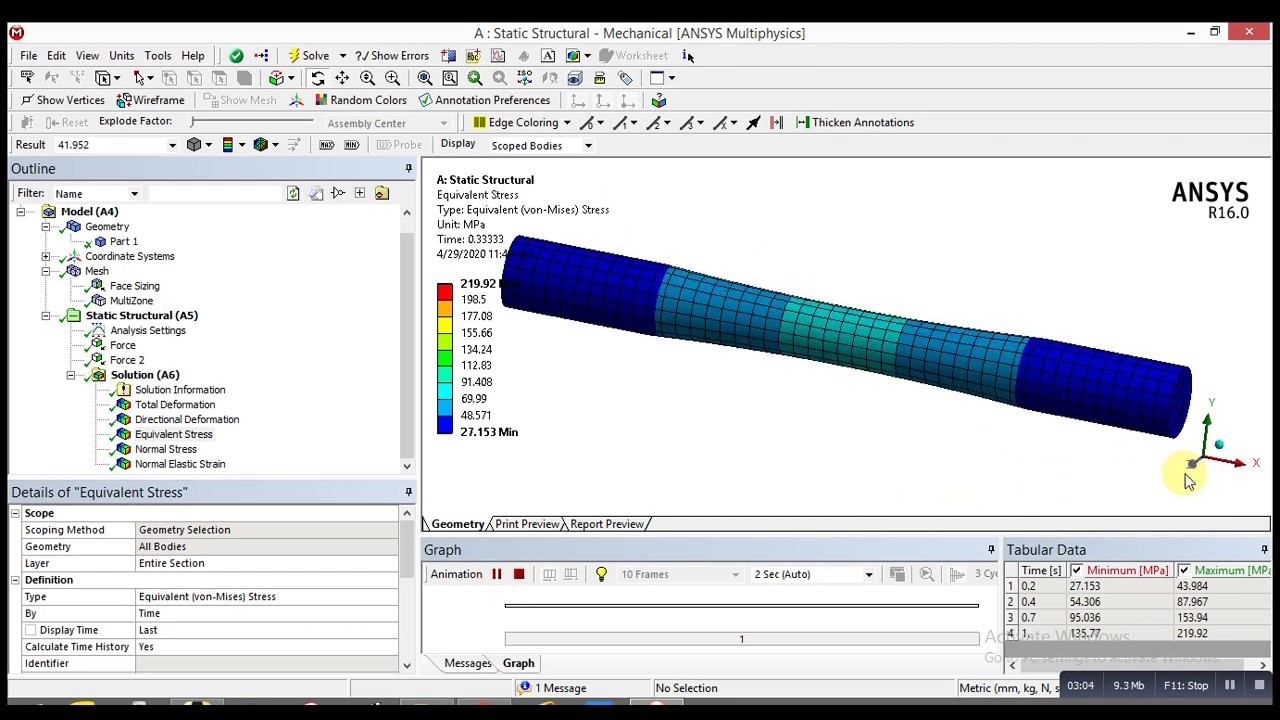Click the outline filter text input field
Screen dimensions: 1280x720
click(x=213, y=193)
